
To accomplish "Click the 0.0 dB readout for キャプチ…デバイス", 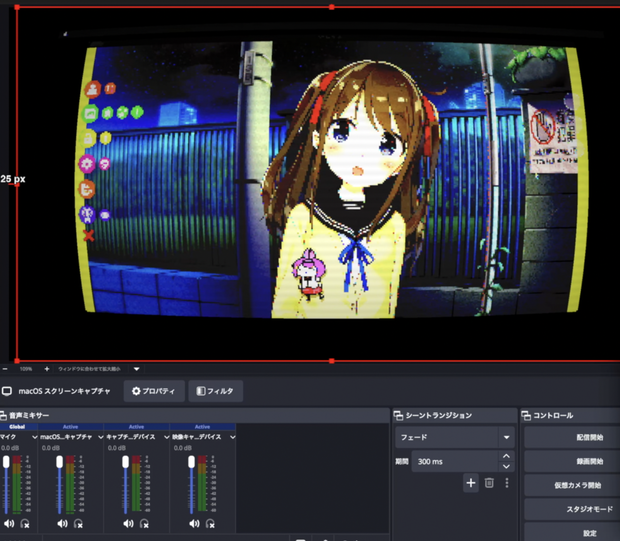I will click(117, 448).
